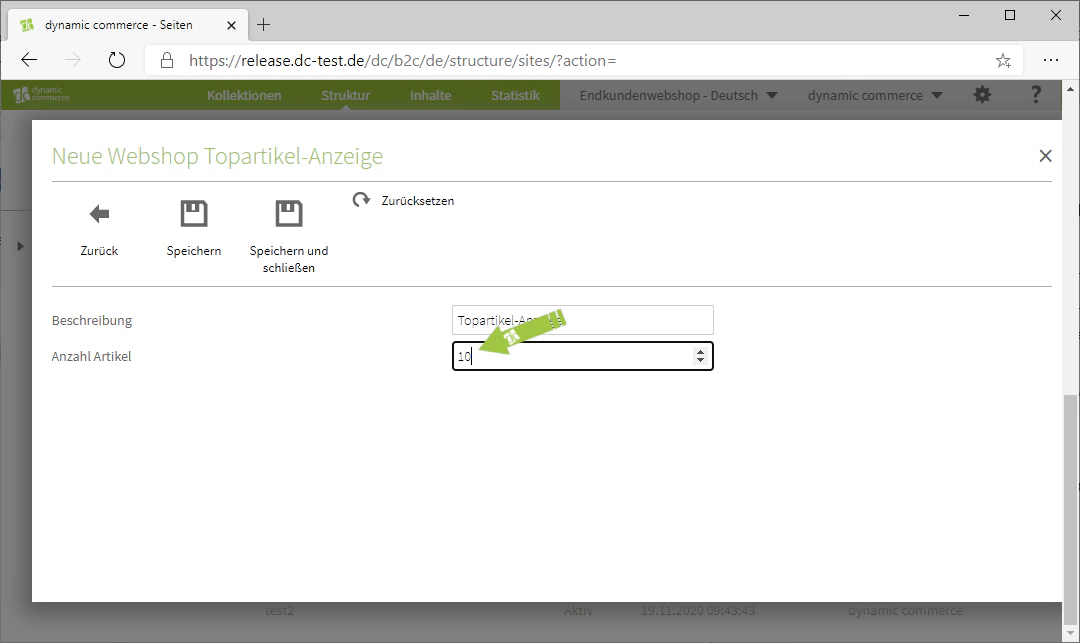Click the Speichern floppy disk icon
Viewport: 1080px width, 643px height.
point(194,213)
